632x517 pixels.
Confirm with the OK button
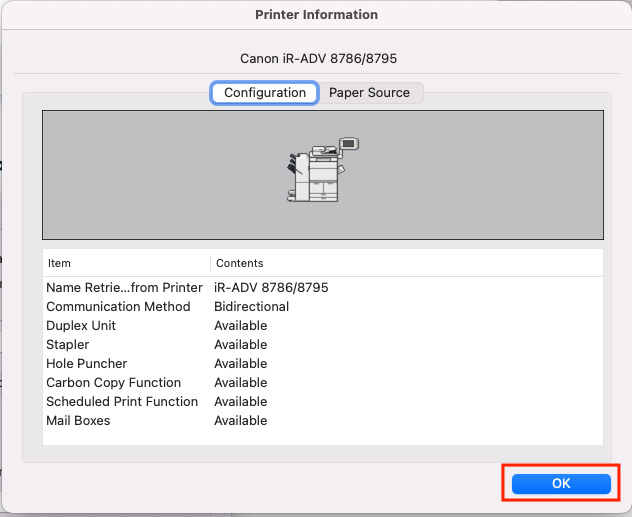(561, 483)
